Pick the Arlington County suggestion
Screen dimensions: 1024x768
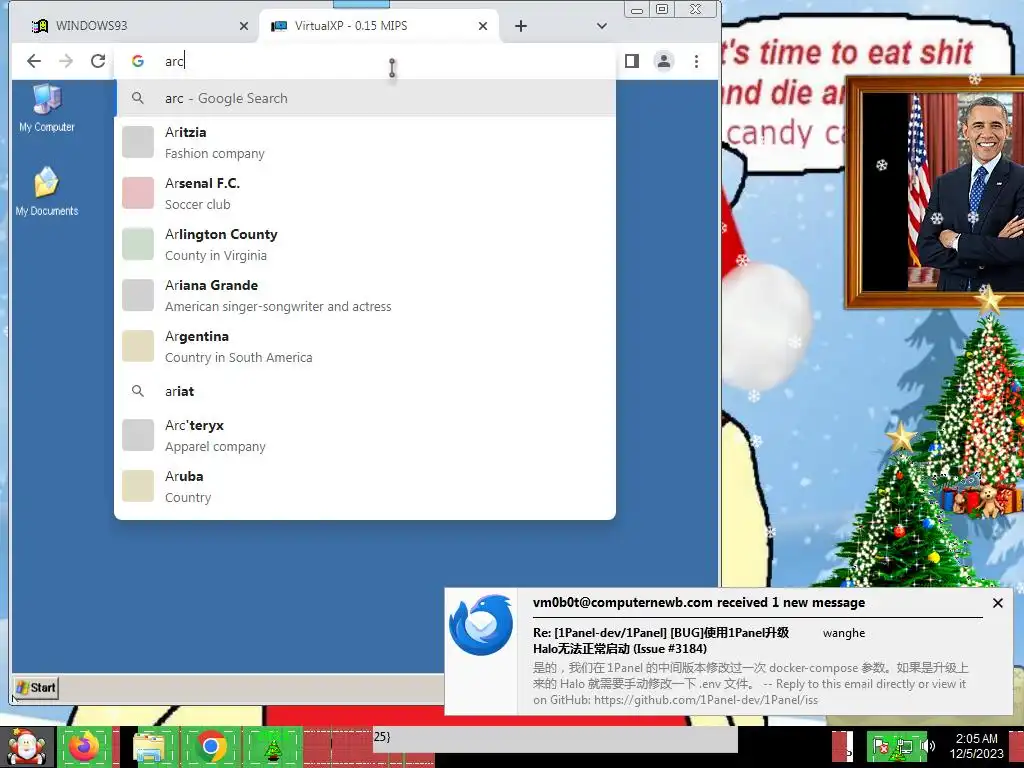point(365,244)
